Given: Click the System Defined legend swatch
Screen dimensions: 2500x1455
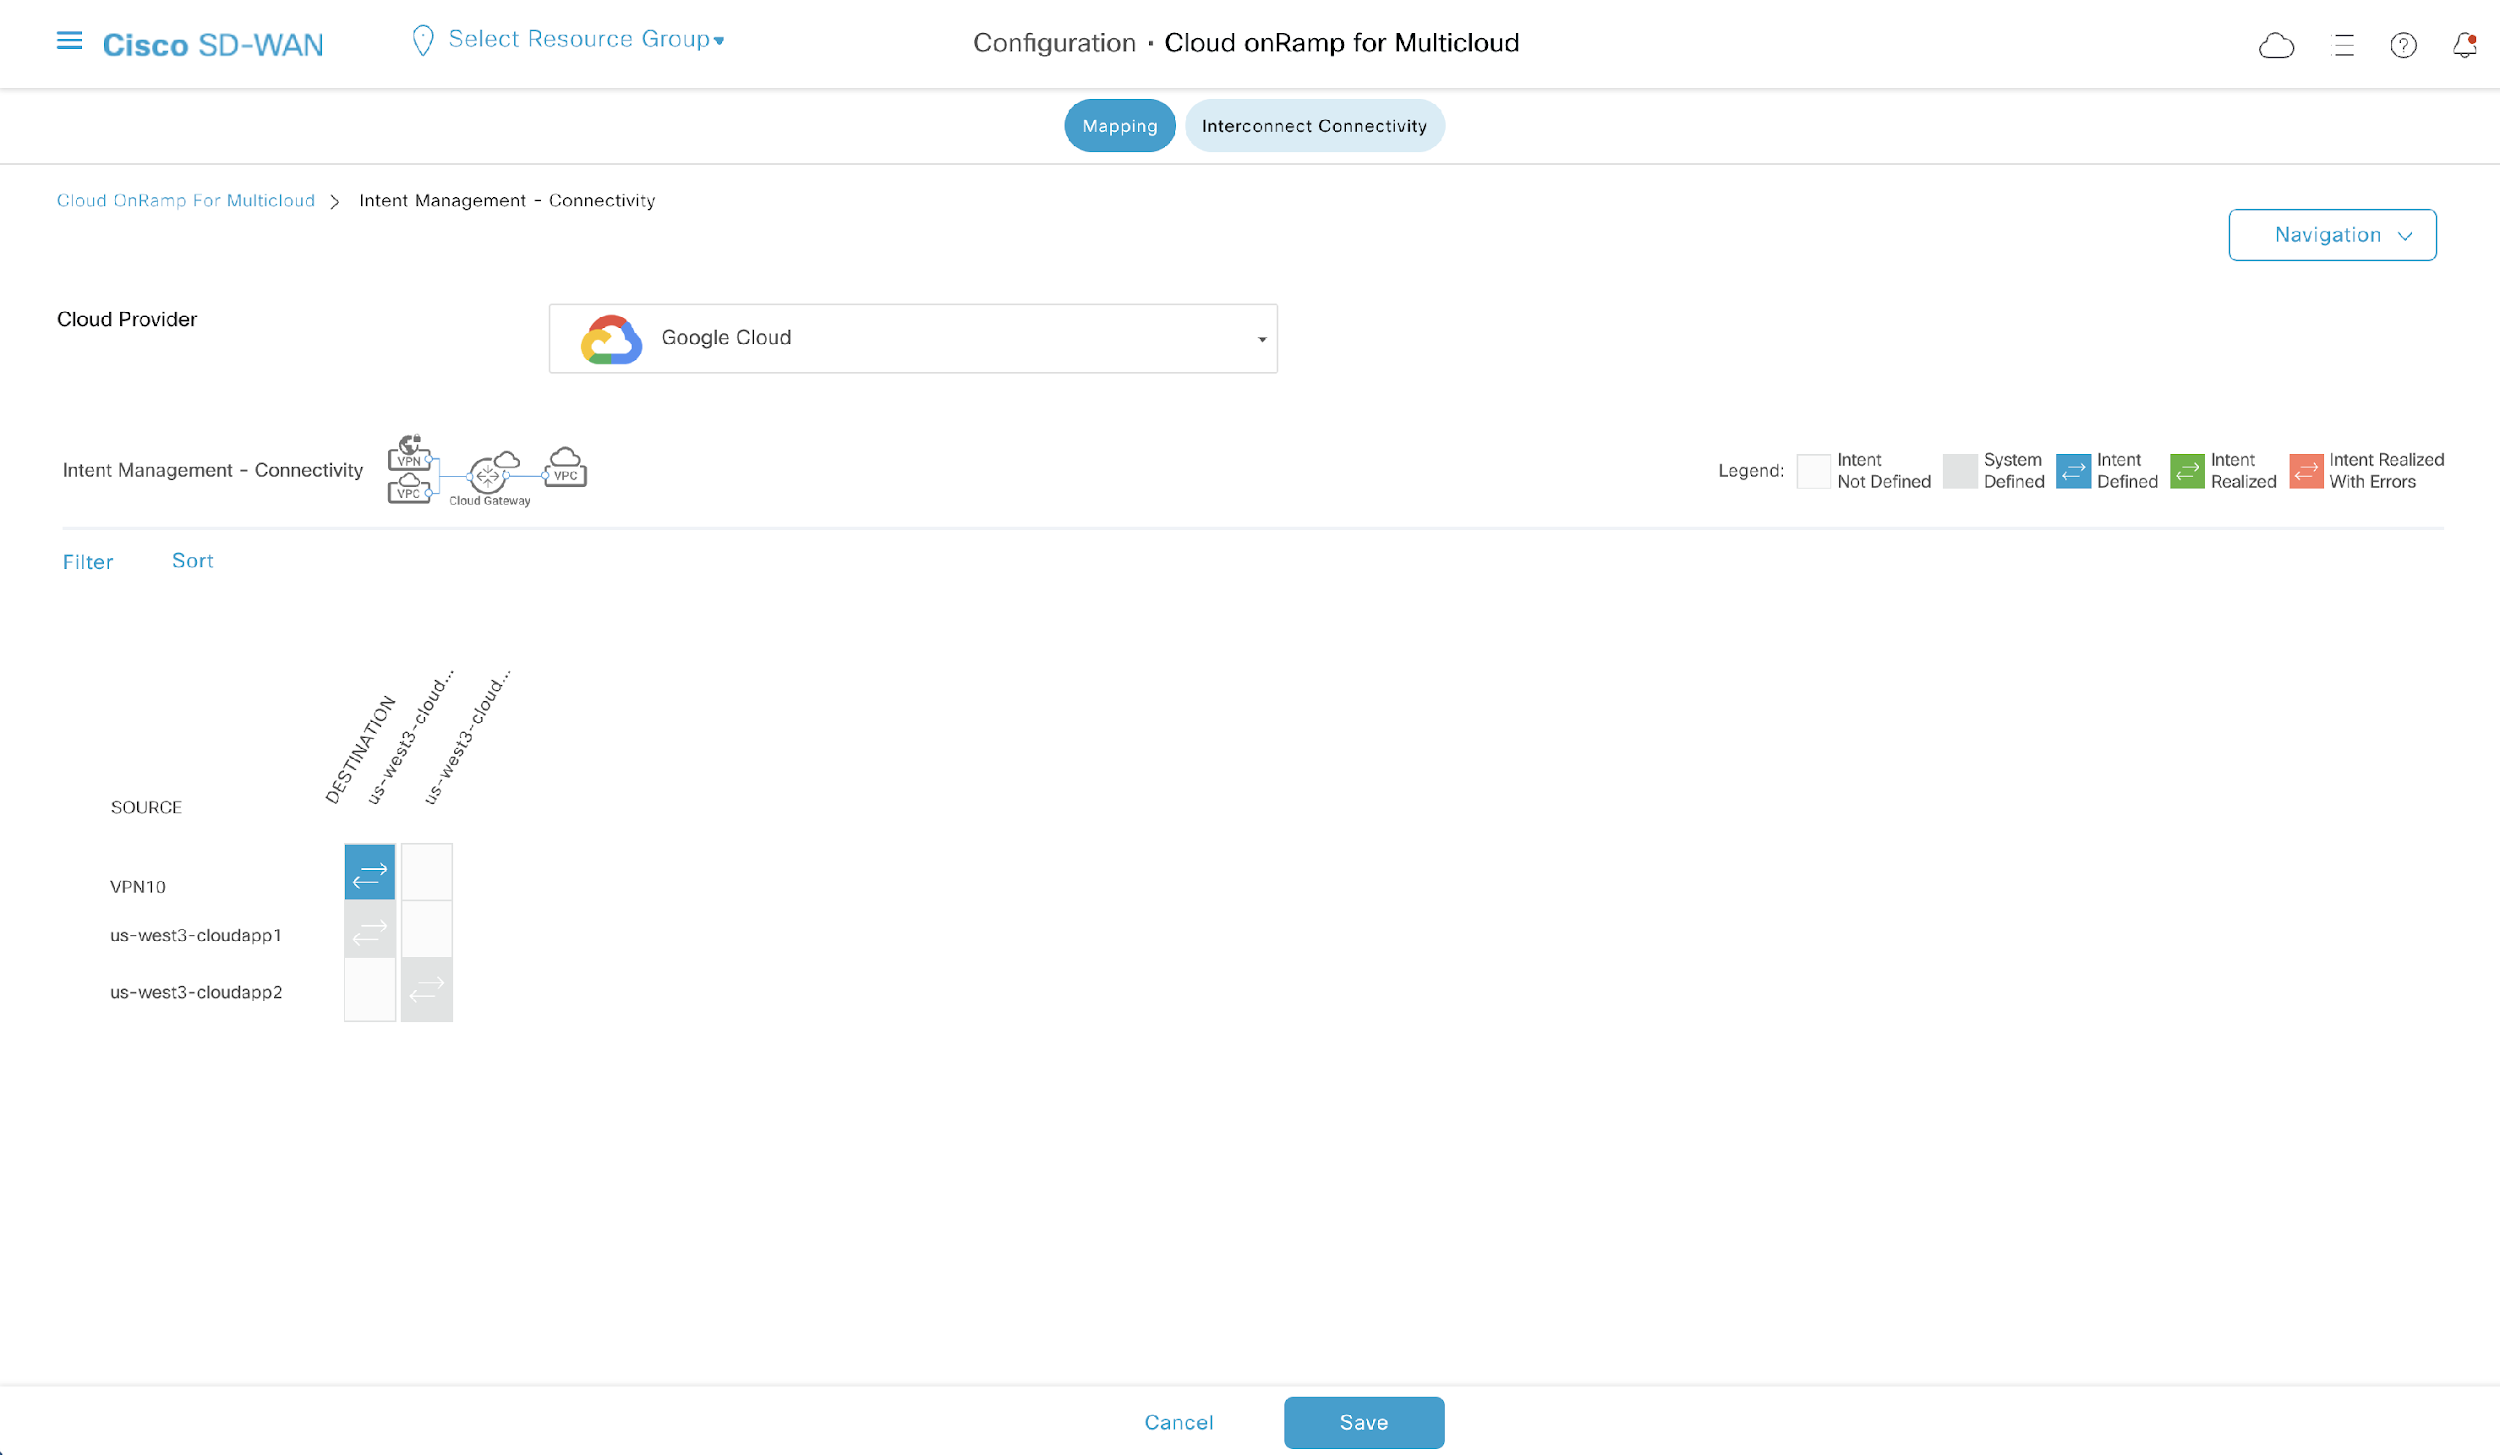Looking at the screenshot, I should point(1960,471).
